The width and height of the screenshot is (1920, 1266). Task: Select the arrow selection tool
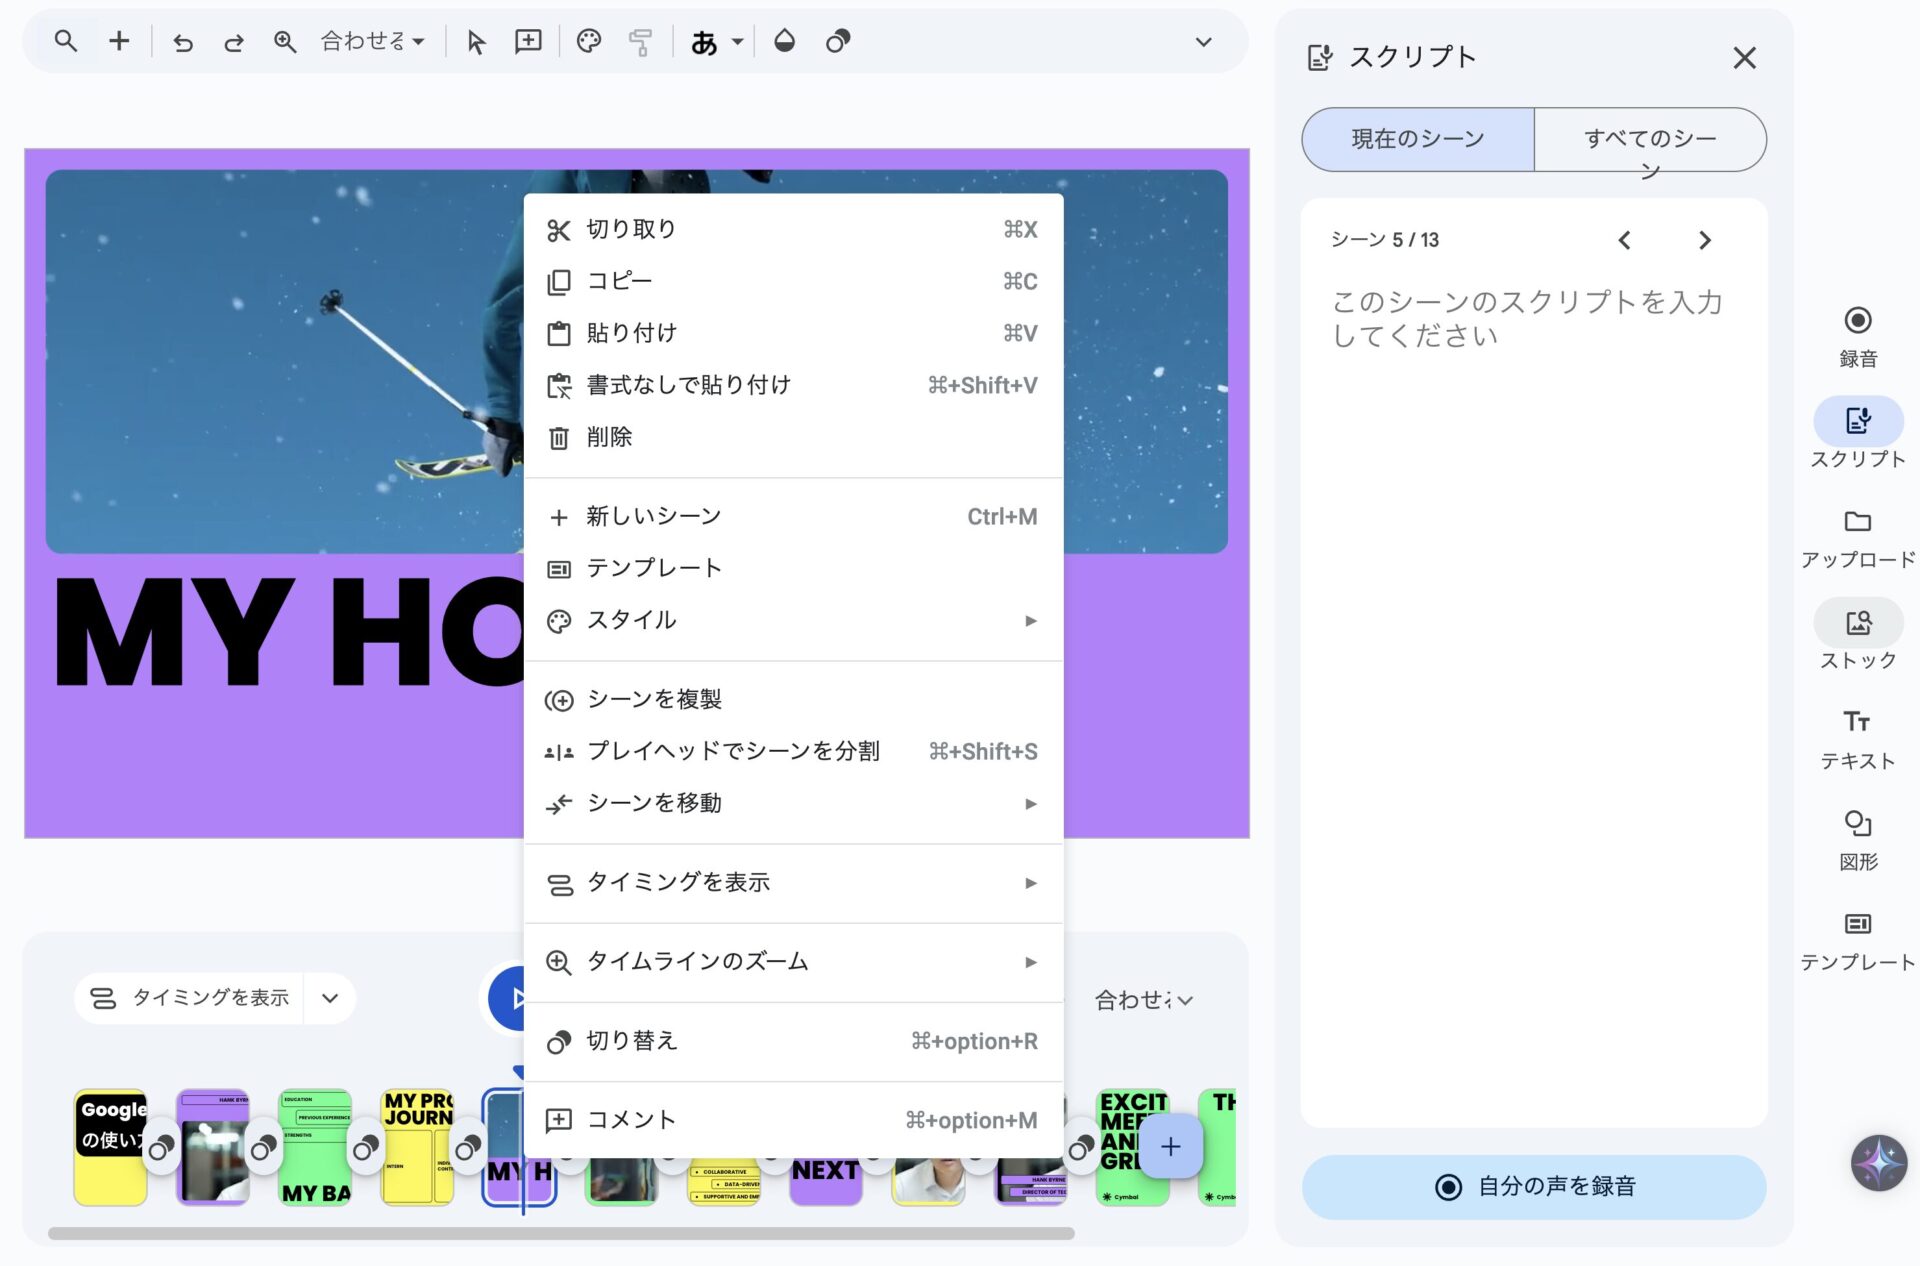[x=477, y=41]
